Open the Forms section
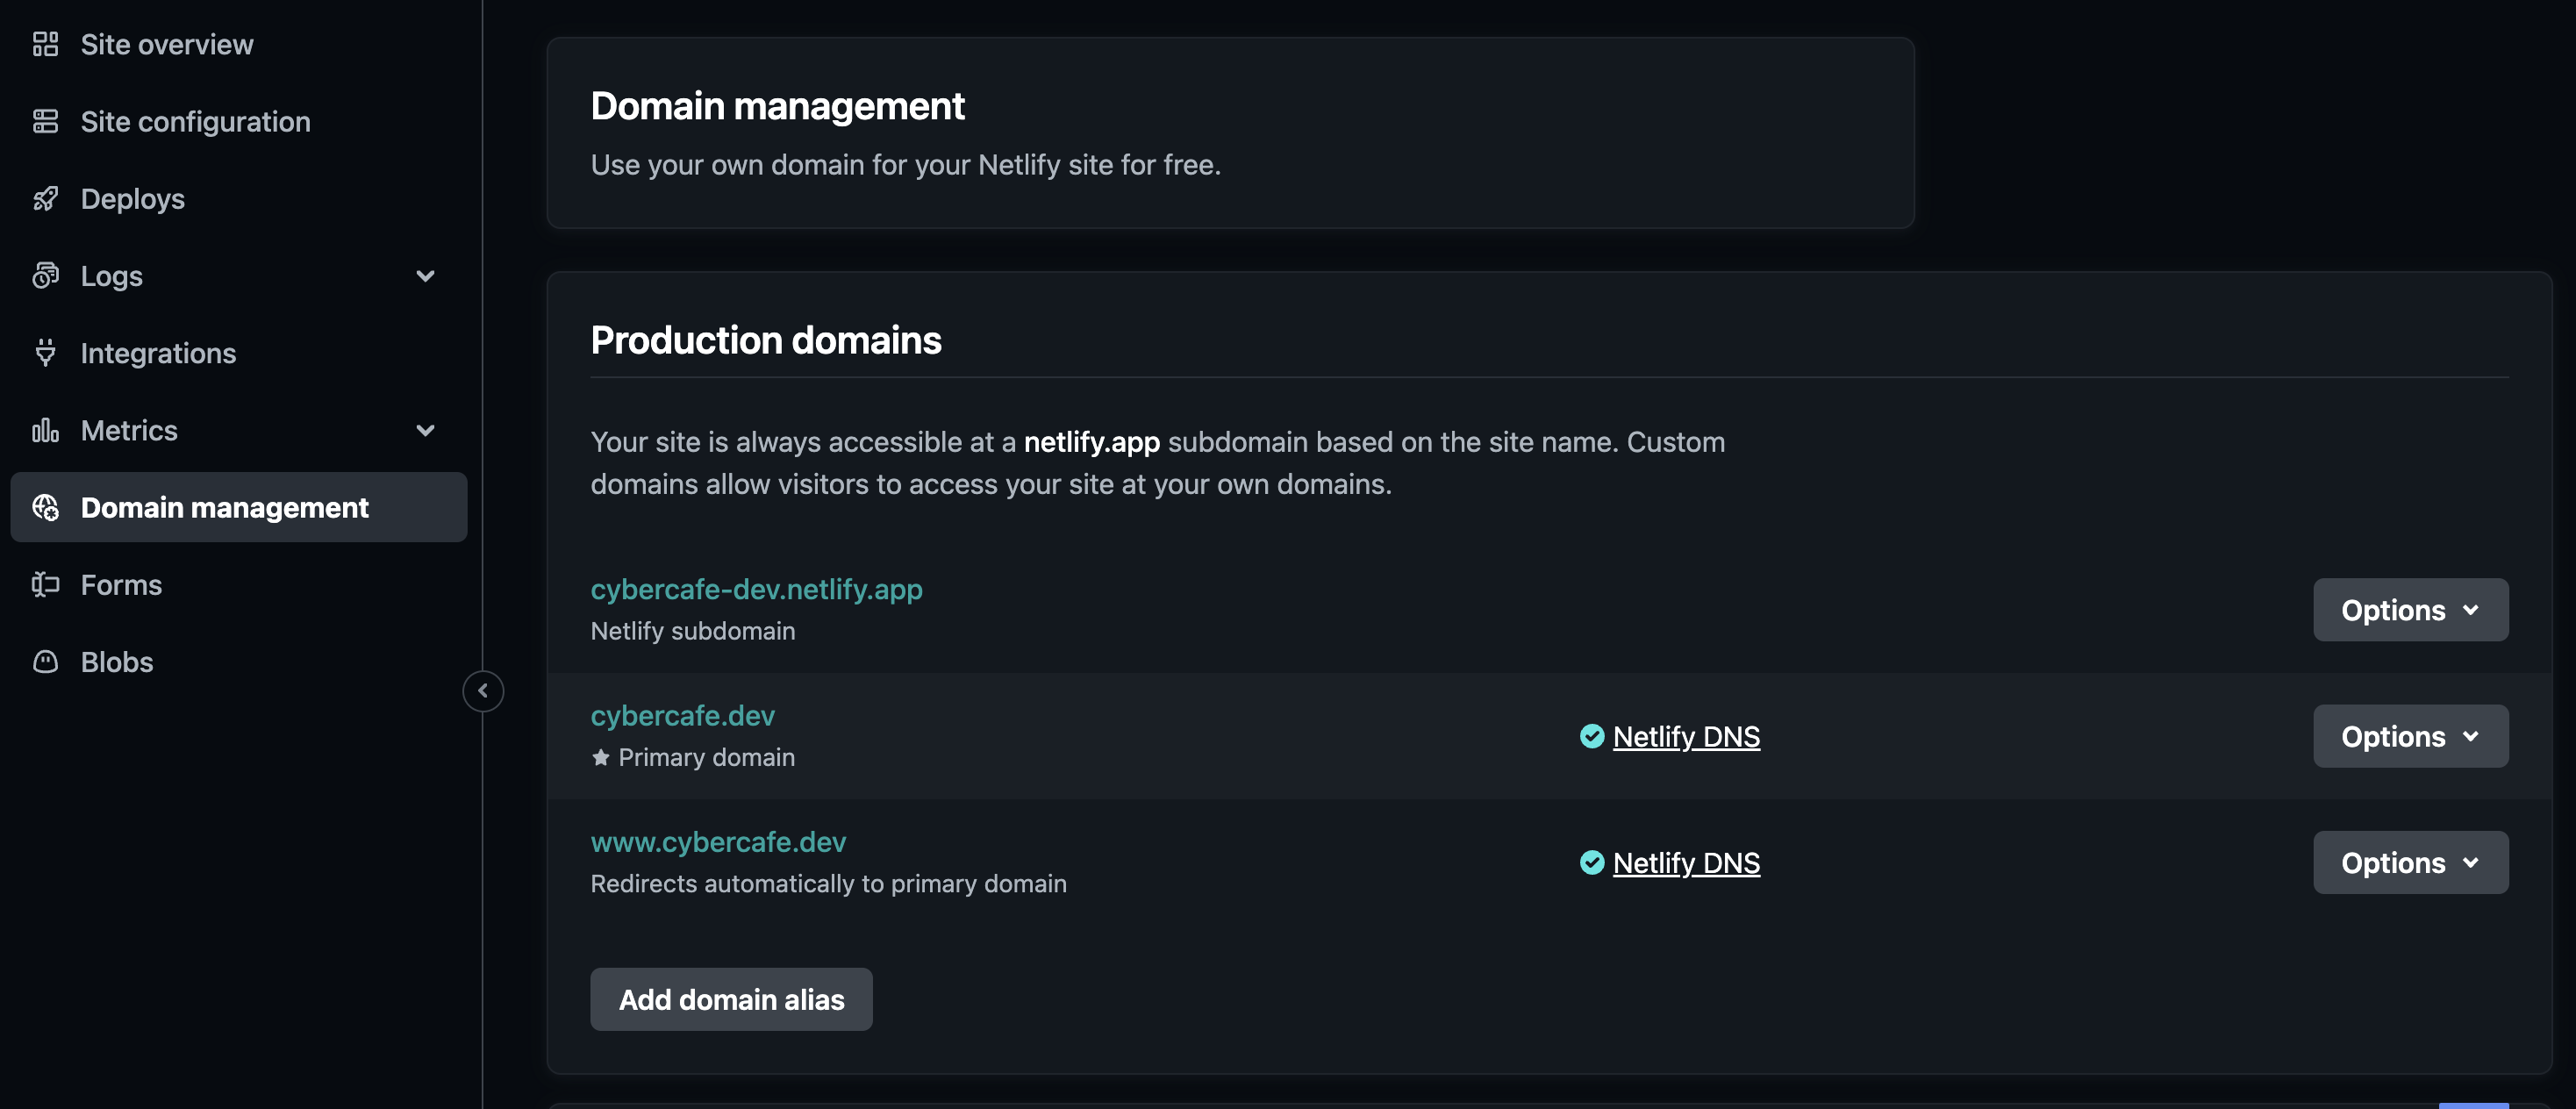 (x=238, y=584)
